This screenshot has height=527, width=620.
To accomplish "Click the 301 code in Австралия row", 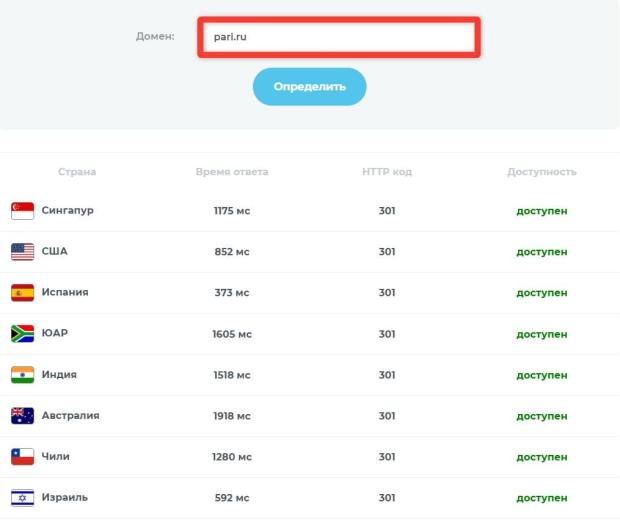I will click(x=387, y=416).
